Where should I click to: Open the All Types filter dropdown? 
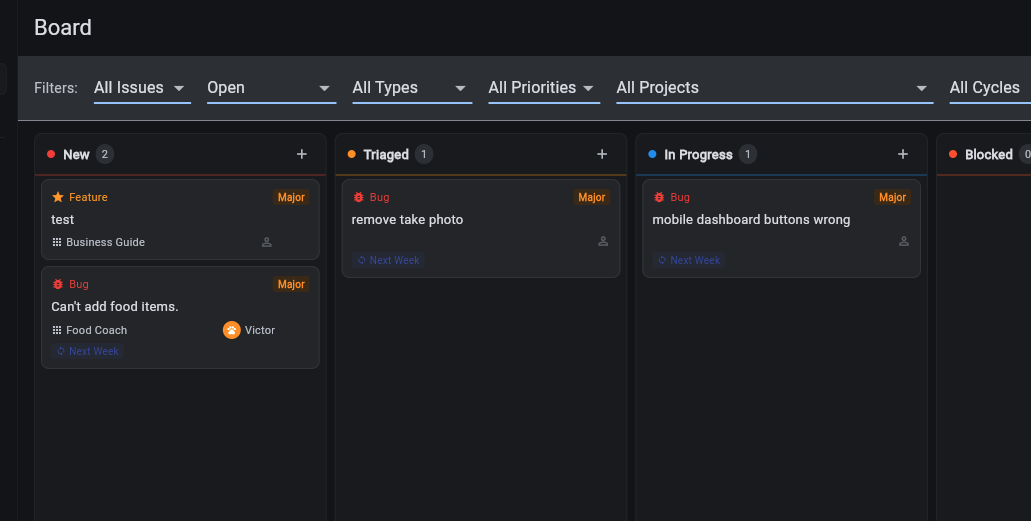(410, 88)
